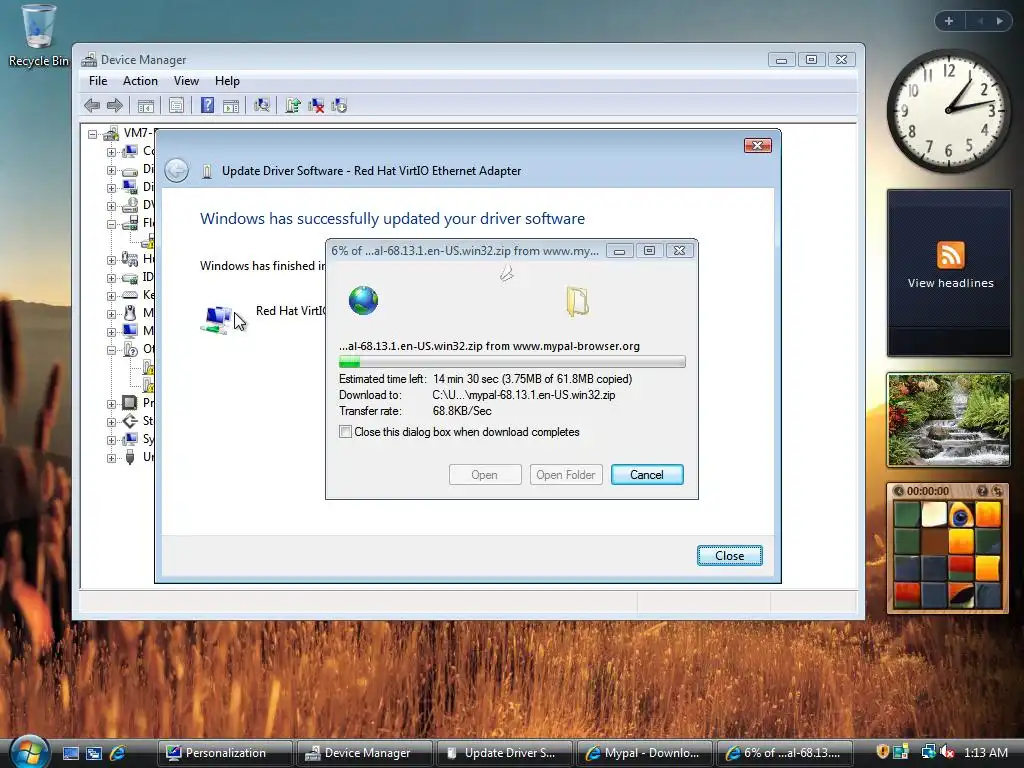Image resolution: width=1024 pixels, height=768 pixels.
Task: Click Scan for hardware changes toolbar icon
Action: (262, 105)
